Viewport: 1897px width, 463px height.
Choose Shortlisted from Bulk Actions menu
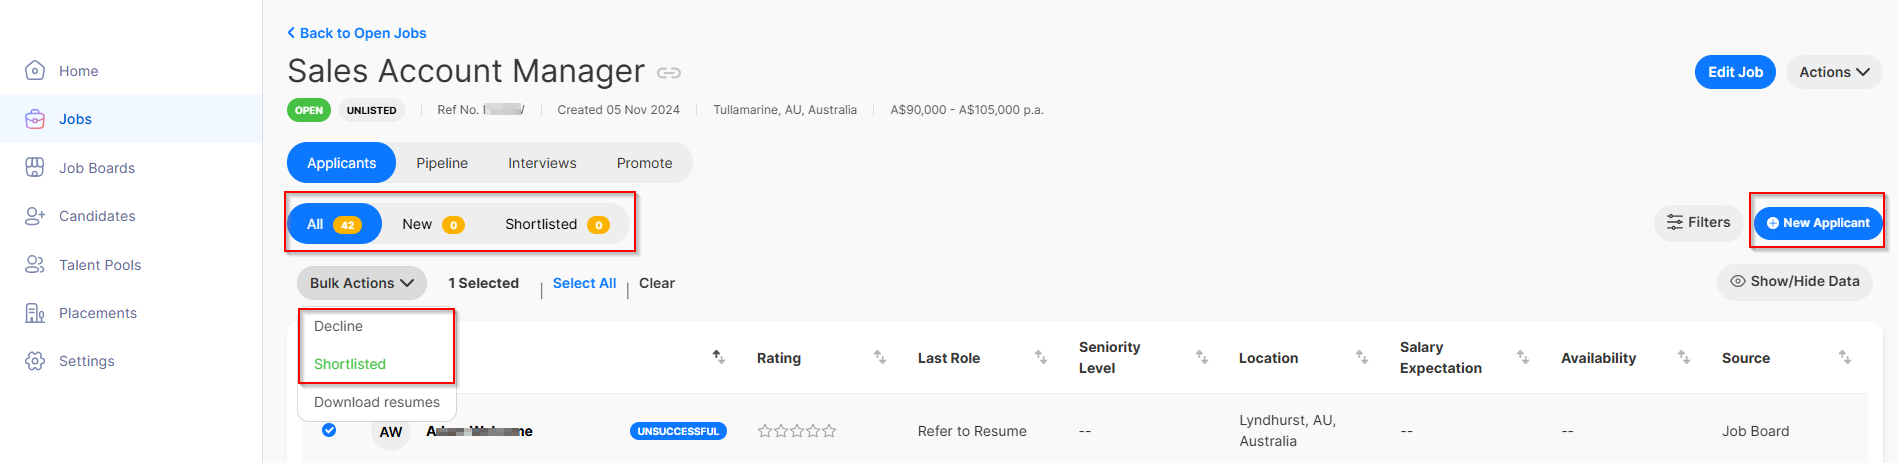(350, 364)
